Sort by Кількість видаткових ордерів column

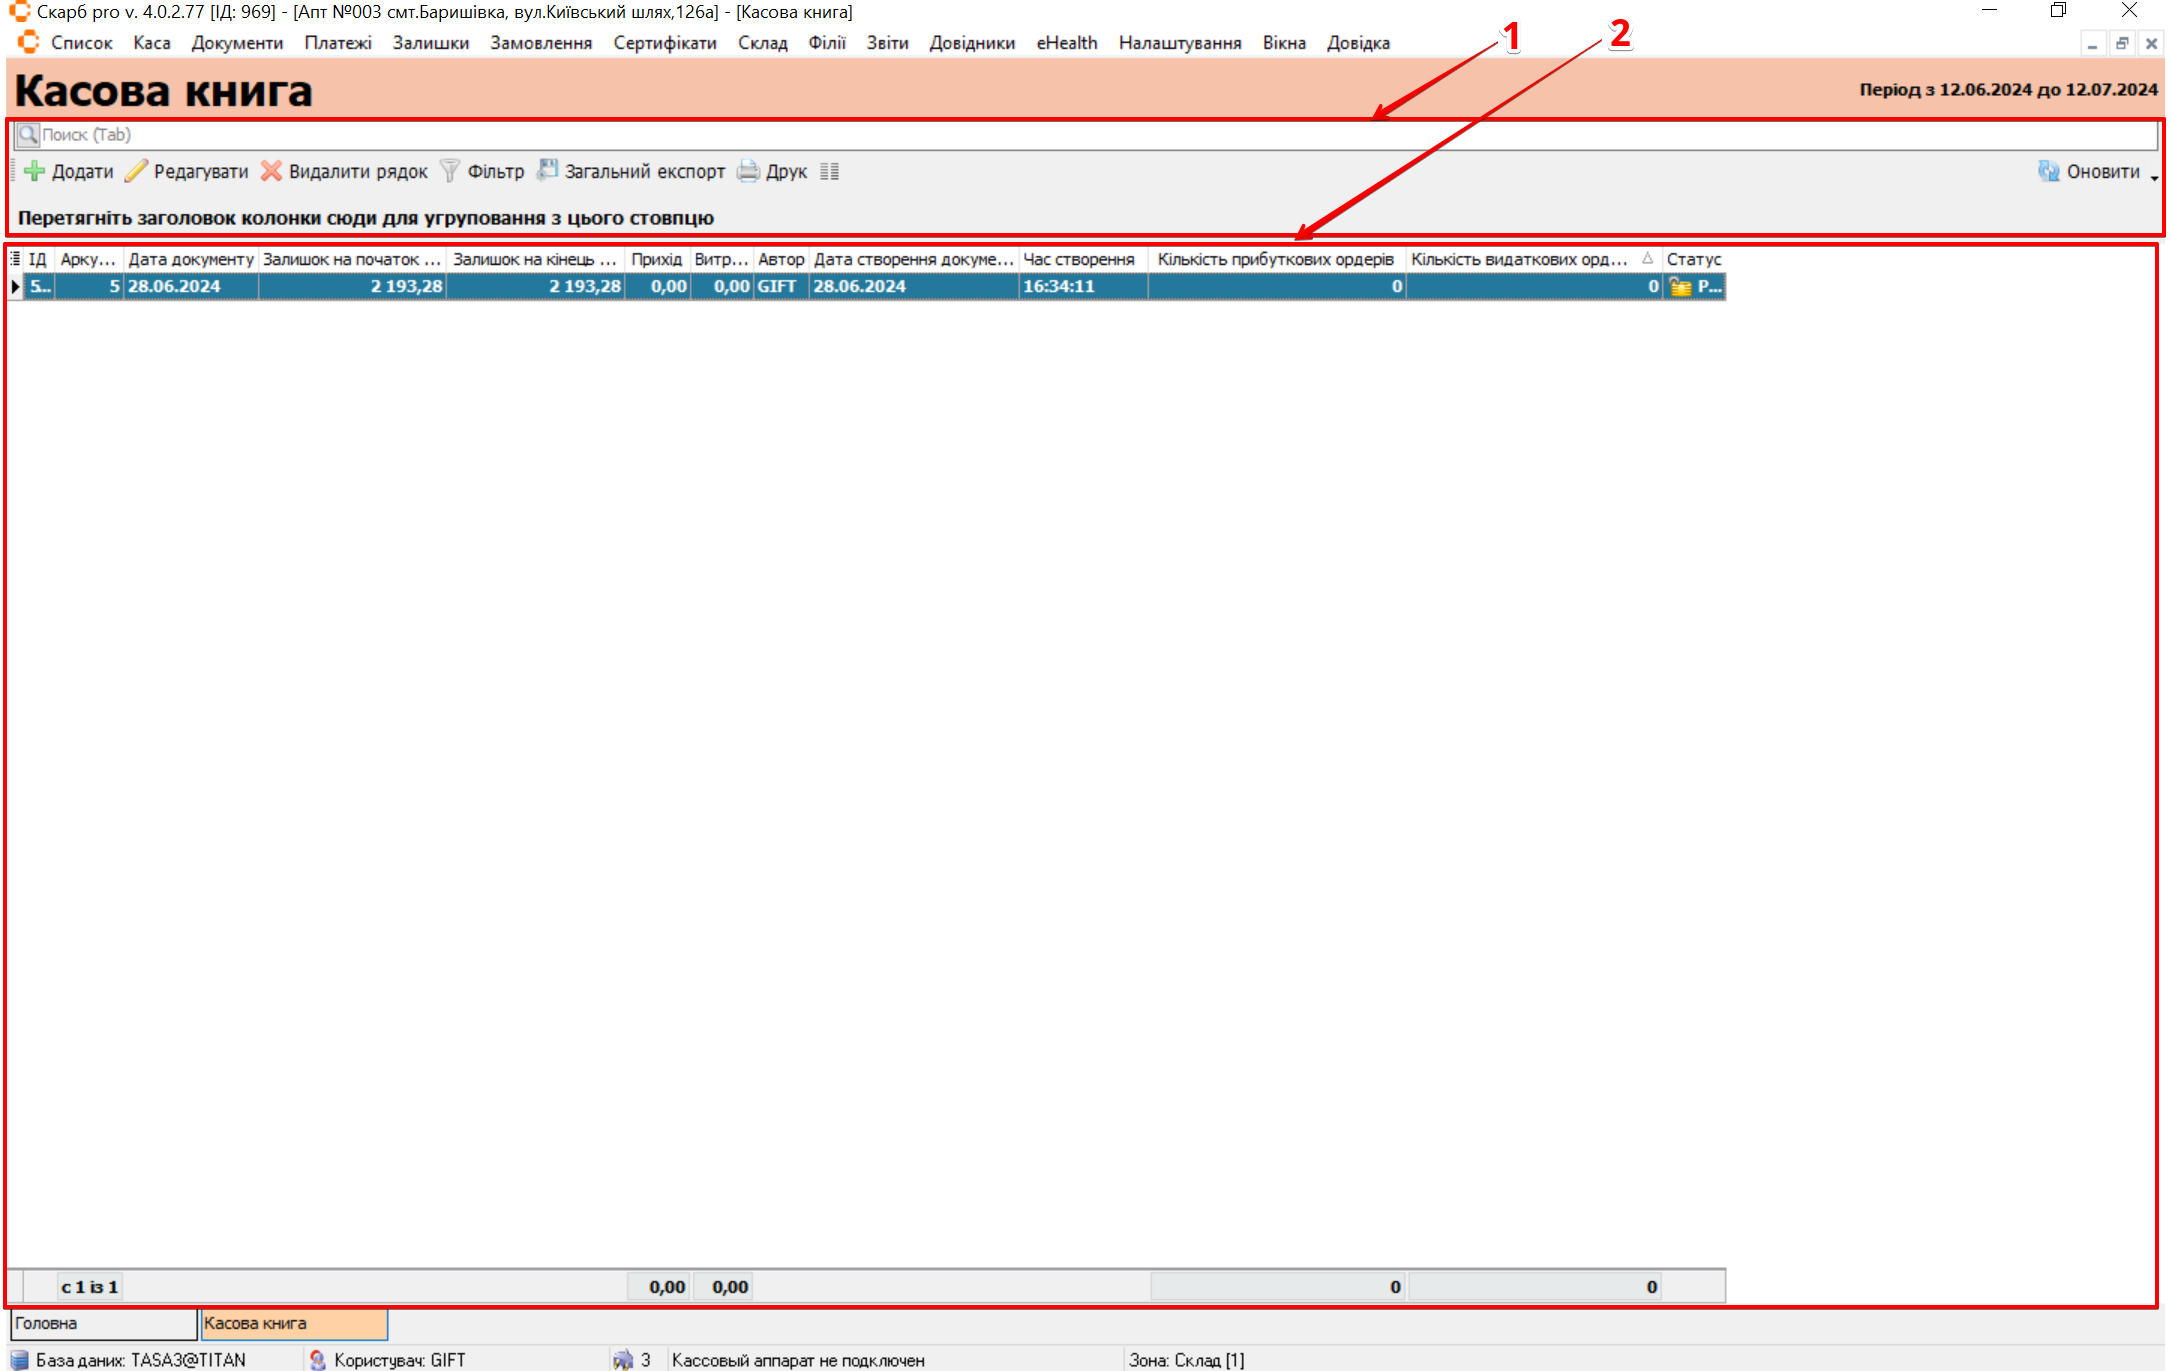pyautogui.click(x=1520, y=259)
